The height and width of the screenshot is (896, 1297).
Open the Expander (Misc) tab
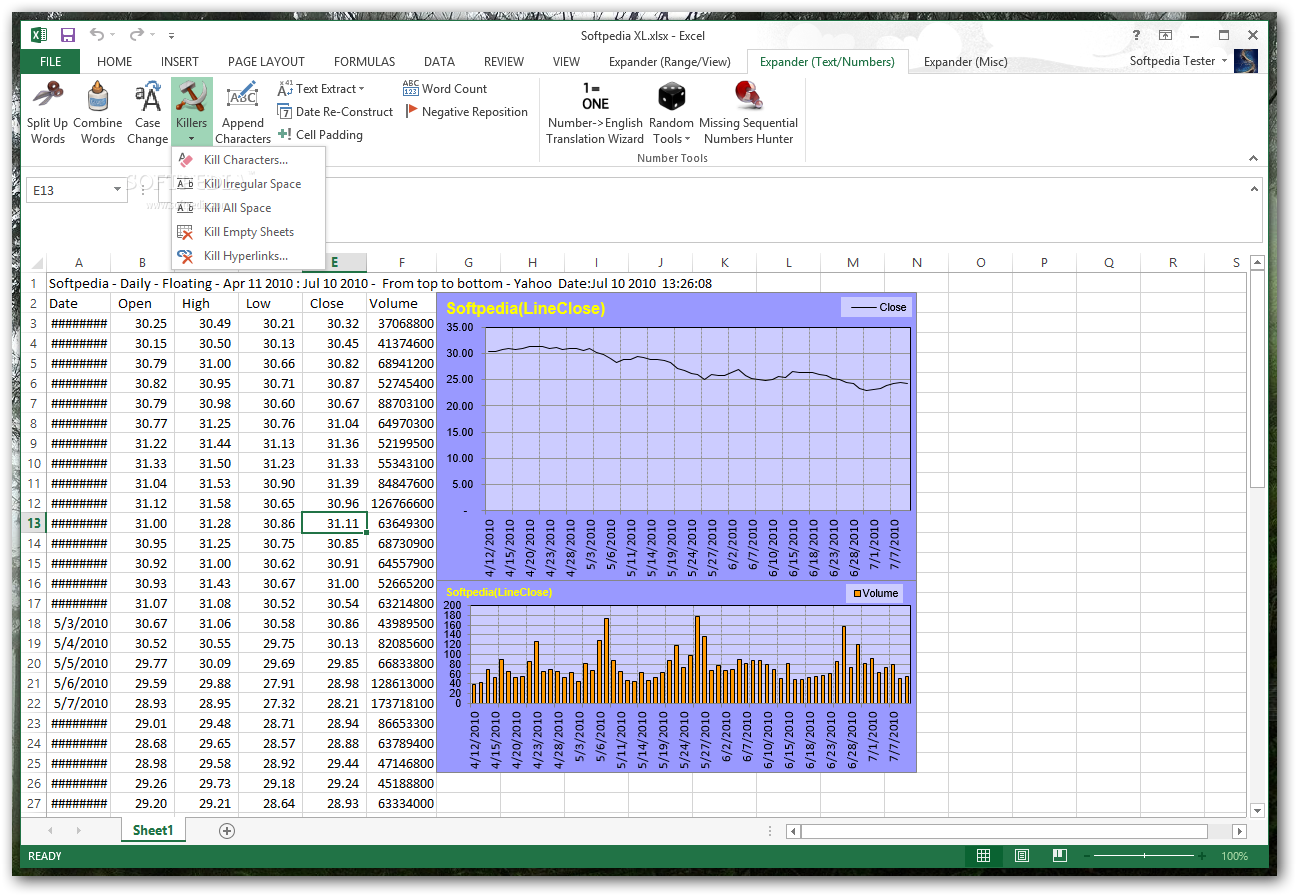point(965,61)
